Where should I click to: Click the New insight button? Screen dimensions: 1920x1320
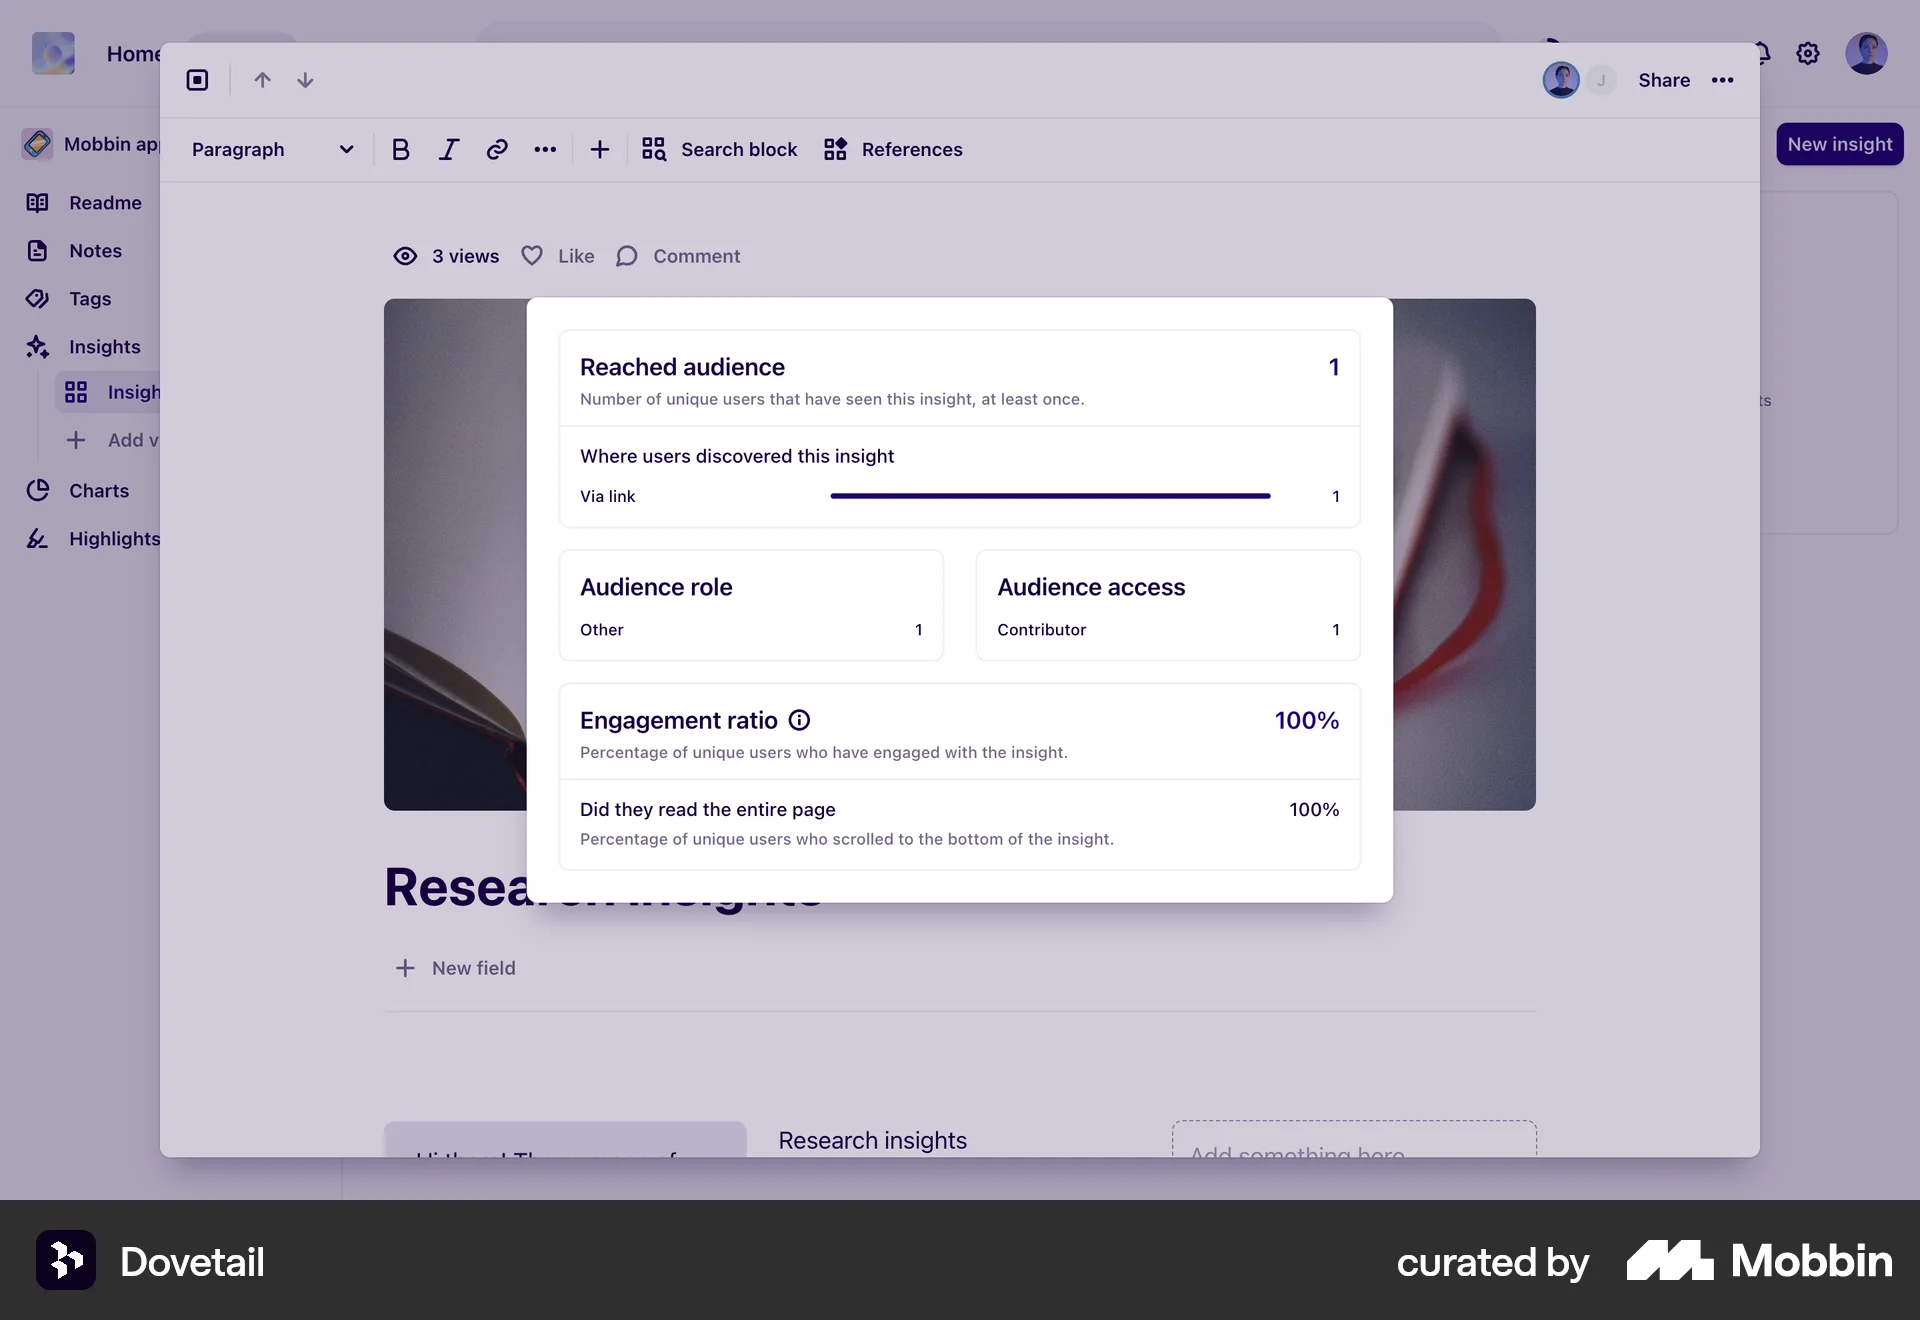click(x=1840, y=144)
